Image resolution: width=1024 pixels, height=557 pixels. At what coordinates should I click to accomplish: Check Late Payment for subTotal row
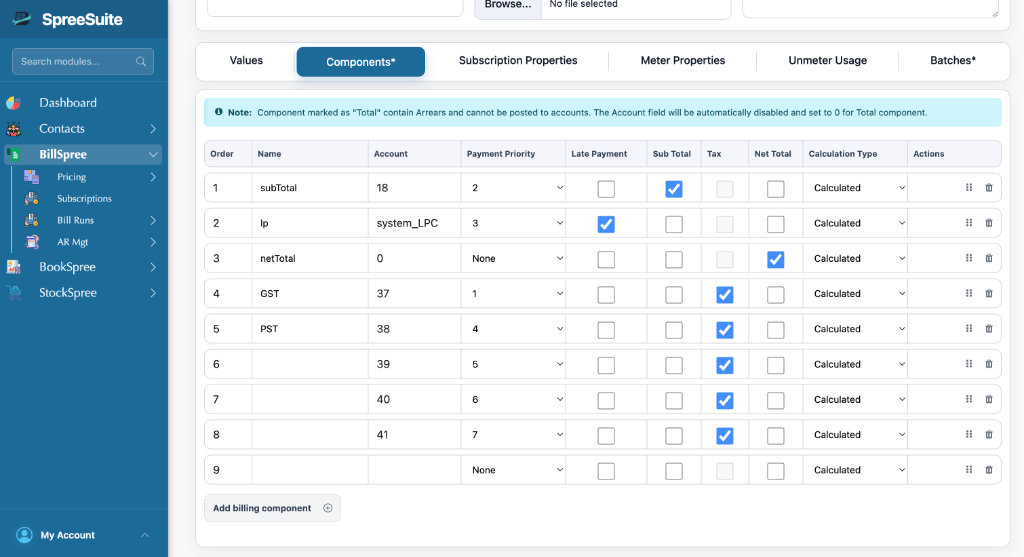point(605,189)
